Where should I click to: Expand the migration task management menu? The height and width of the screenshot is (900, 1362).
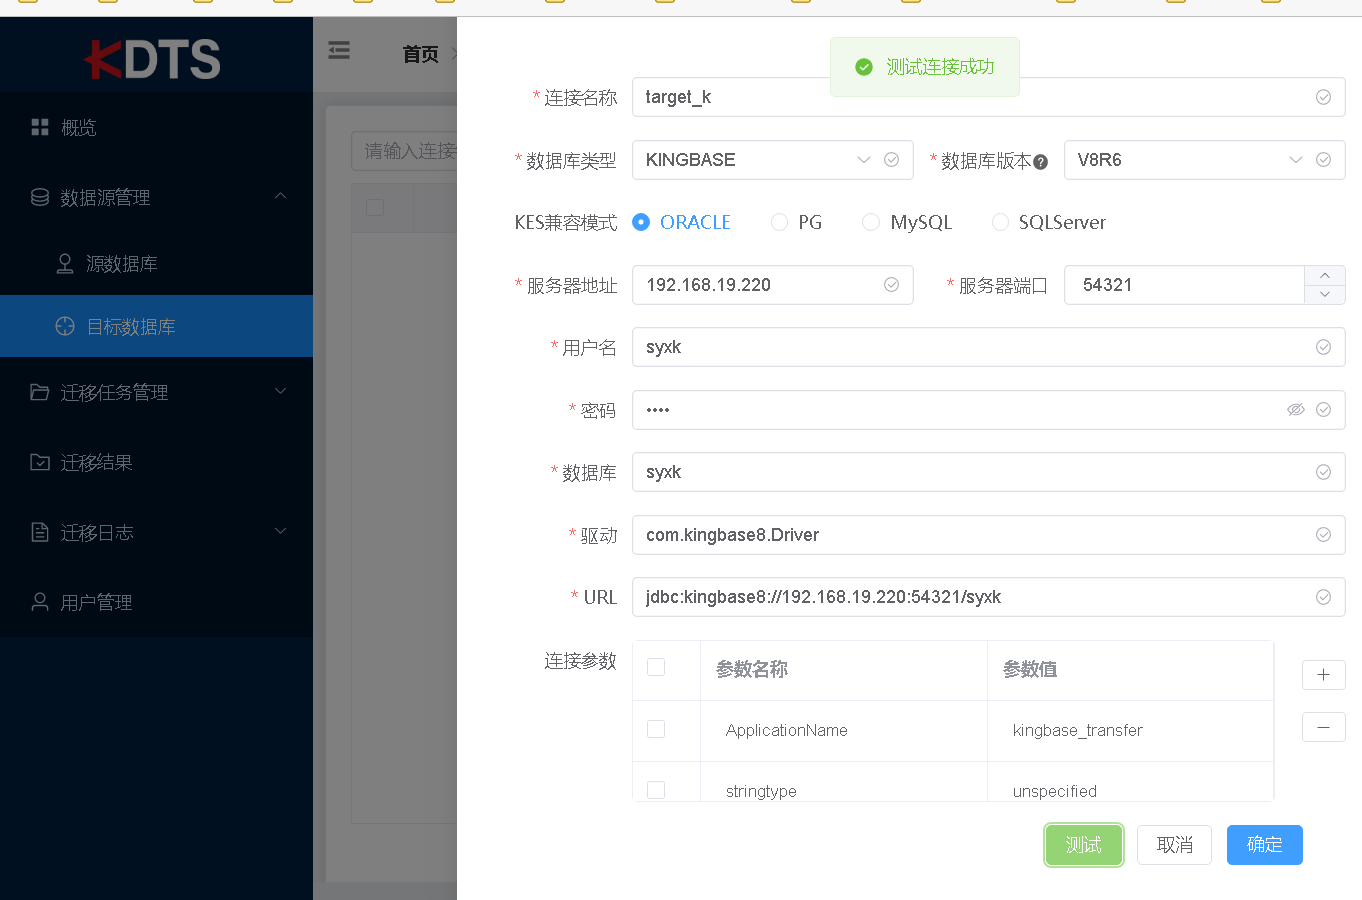tap(281, 391)
